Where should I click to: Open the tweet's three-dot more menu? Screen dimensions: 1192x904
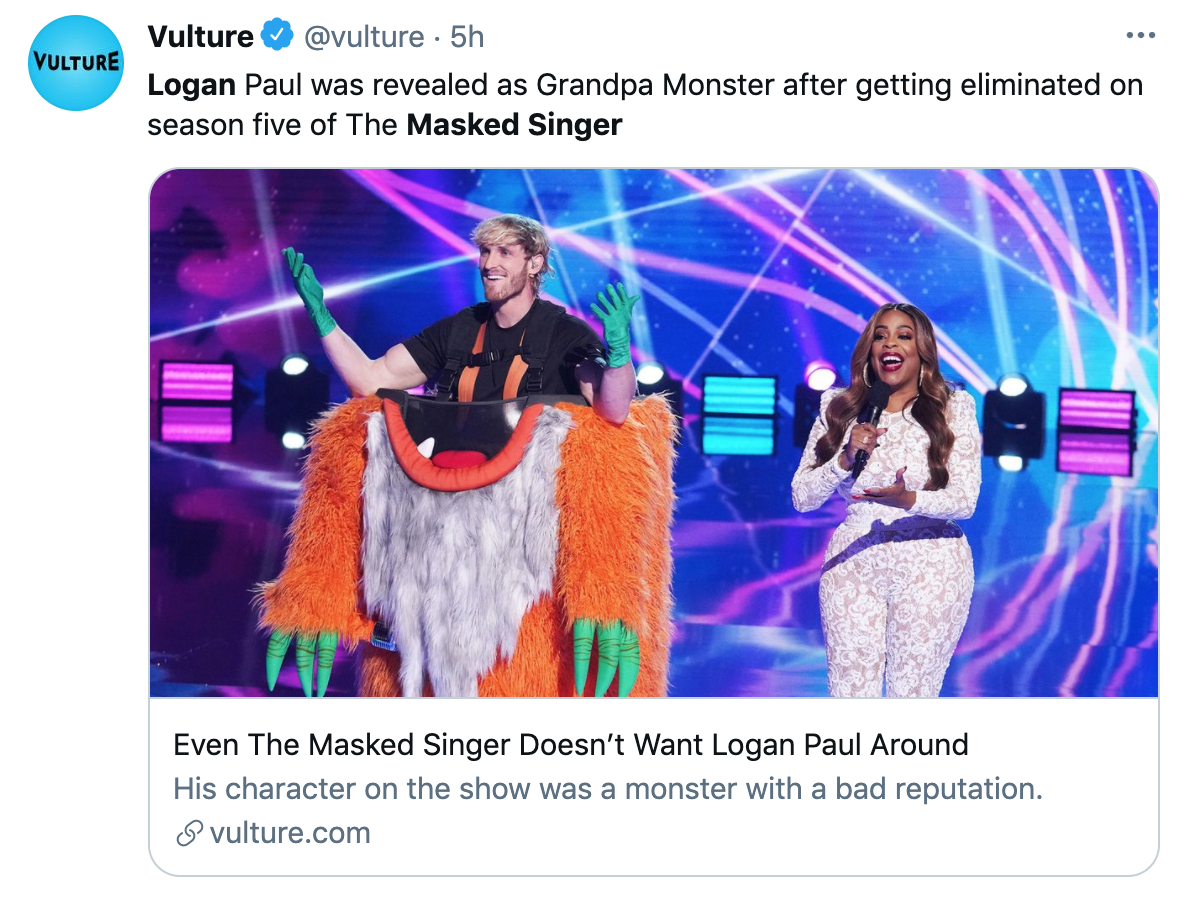(1140, 36)
